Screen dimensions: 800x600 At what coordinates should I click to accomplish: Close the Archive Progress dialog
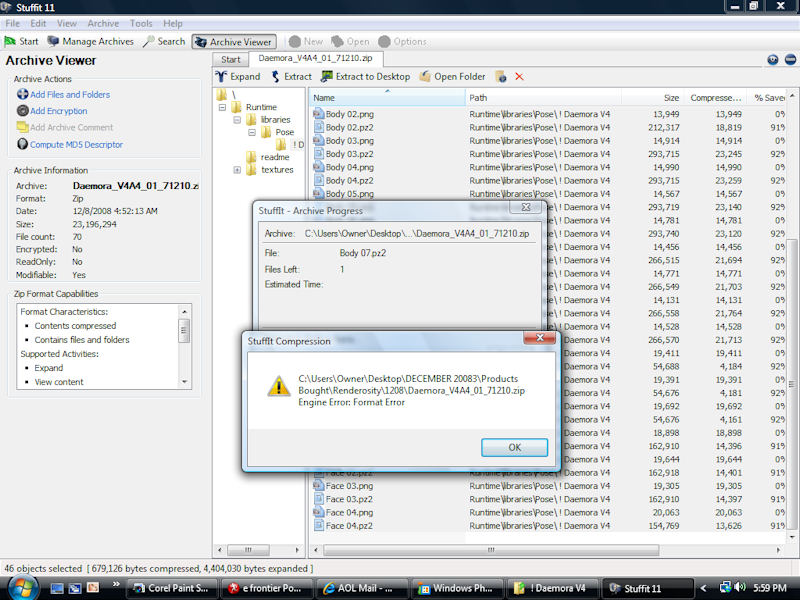click(x=526, y=207)
